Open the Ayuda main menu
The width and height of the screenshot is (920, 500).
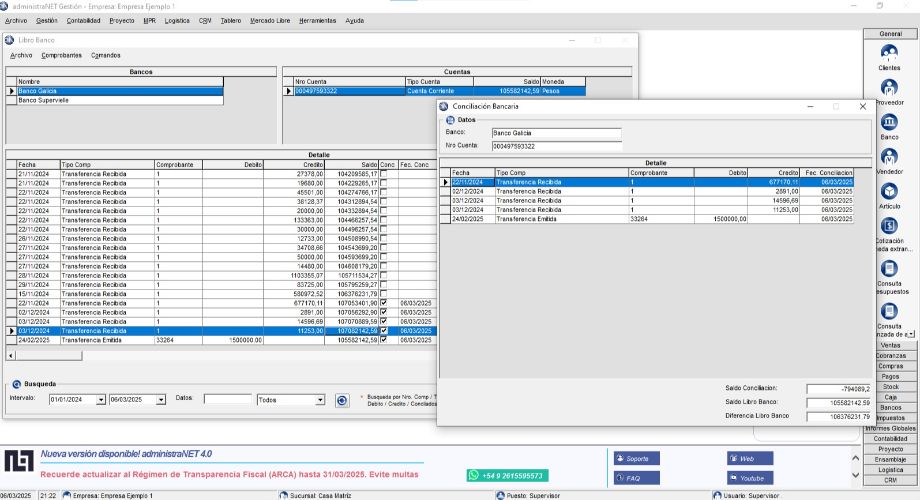354,21
